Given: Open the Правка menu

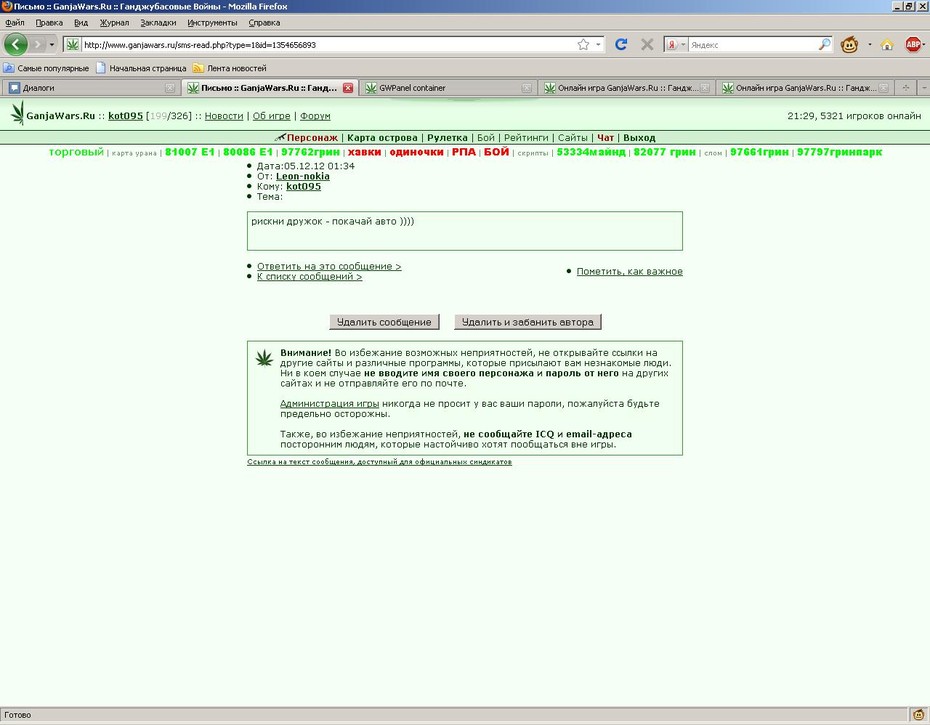Looking at the screenshot, I should pyautogui.click(x=49, y=23).
